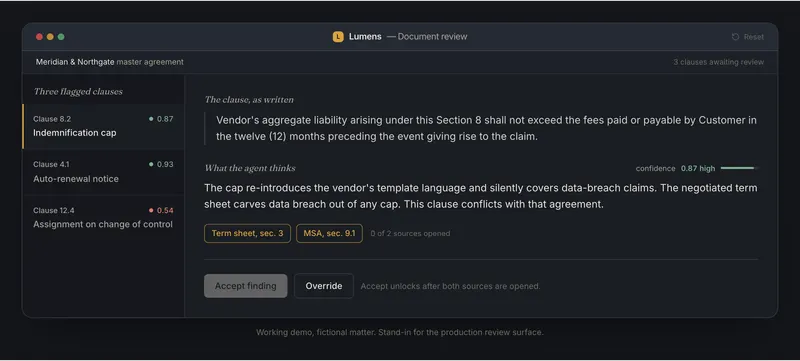This screenshot has width=800, height=361.
Task: Click the Reset label in title bar
Action: click(x=754, y=37)
